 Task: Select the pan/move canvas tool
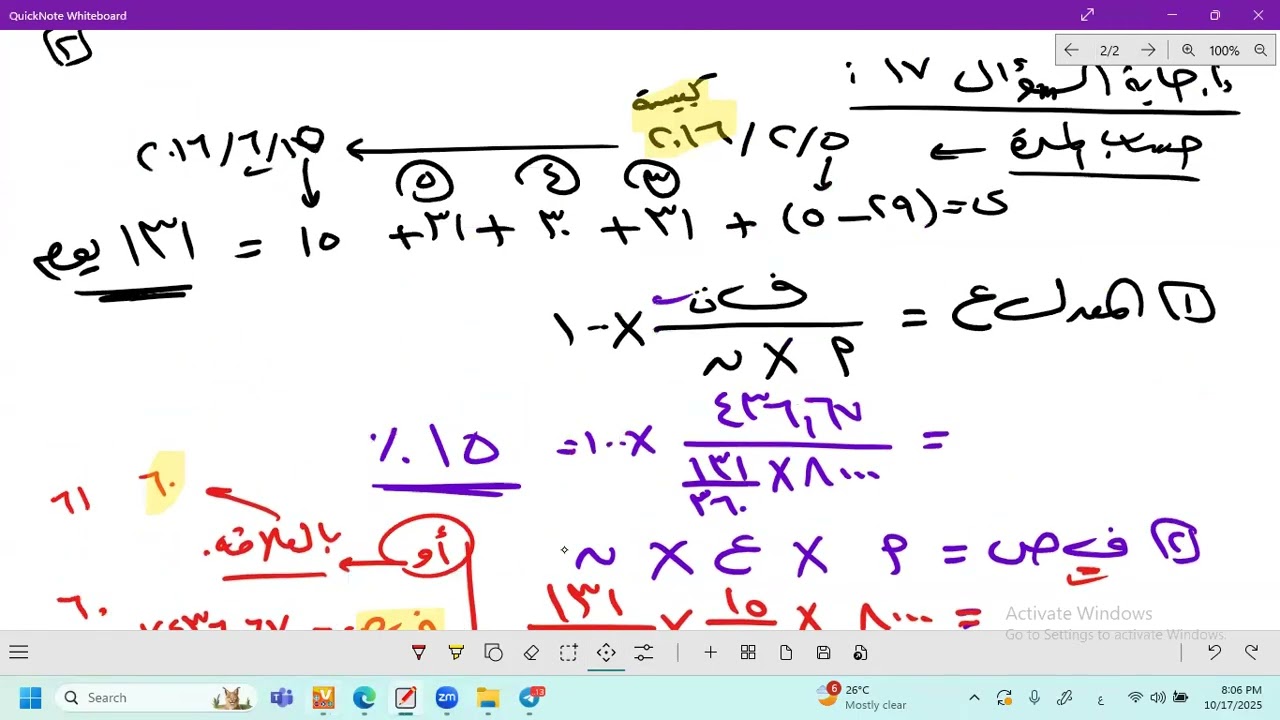coord(606,653)
